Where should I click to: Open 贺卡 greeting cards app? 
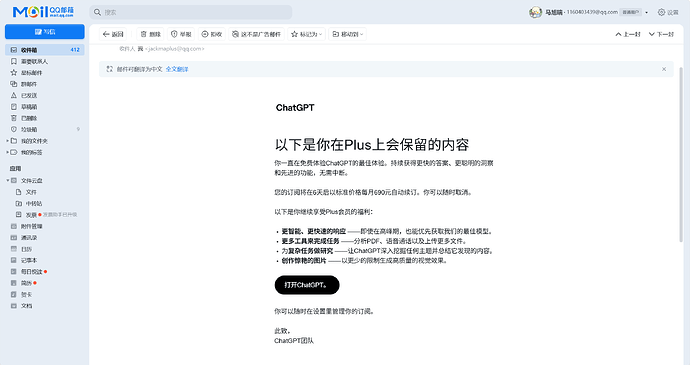[x=26, y=295]
